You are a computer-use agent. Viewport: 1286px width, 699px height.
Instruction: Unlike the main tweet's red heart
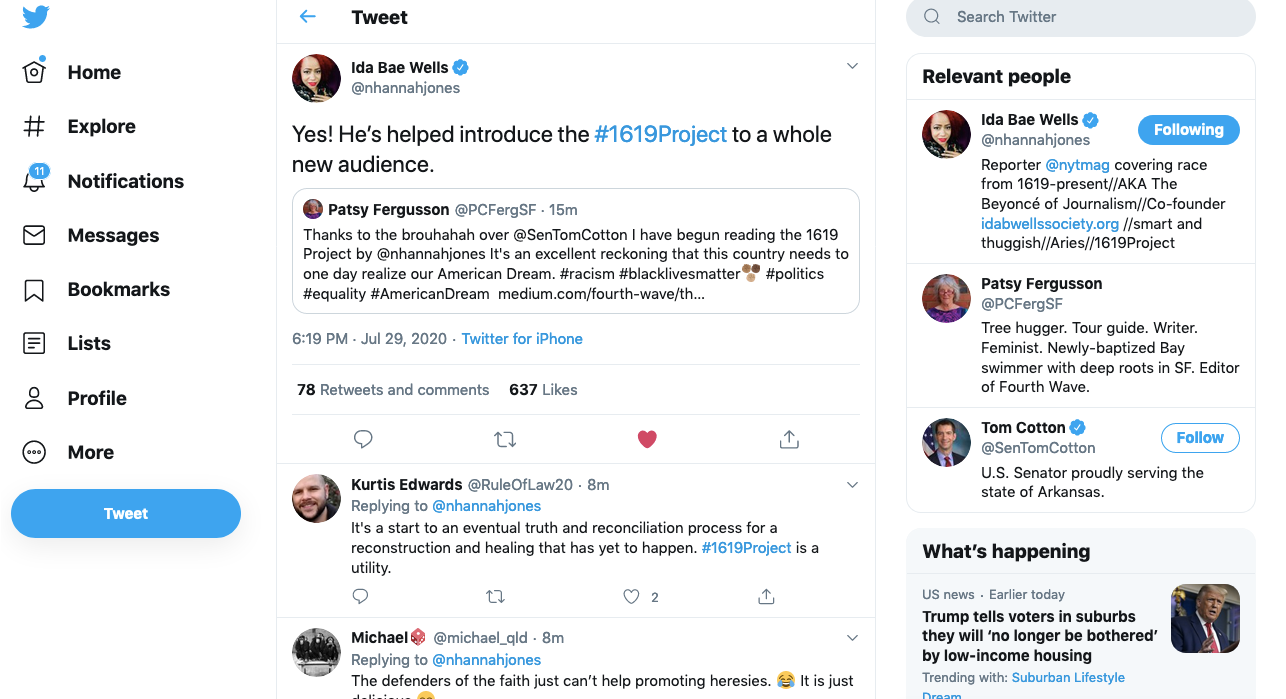(x=647, y=439)
